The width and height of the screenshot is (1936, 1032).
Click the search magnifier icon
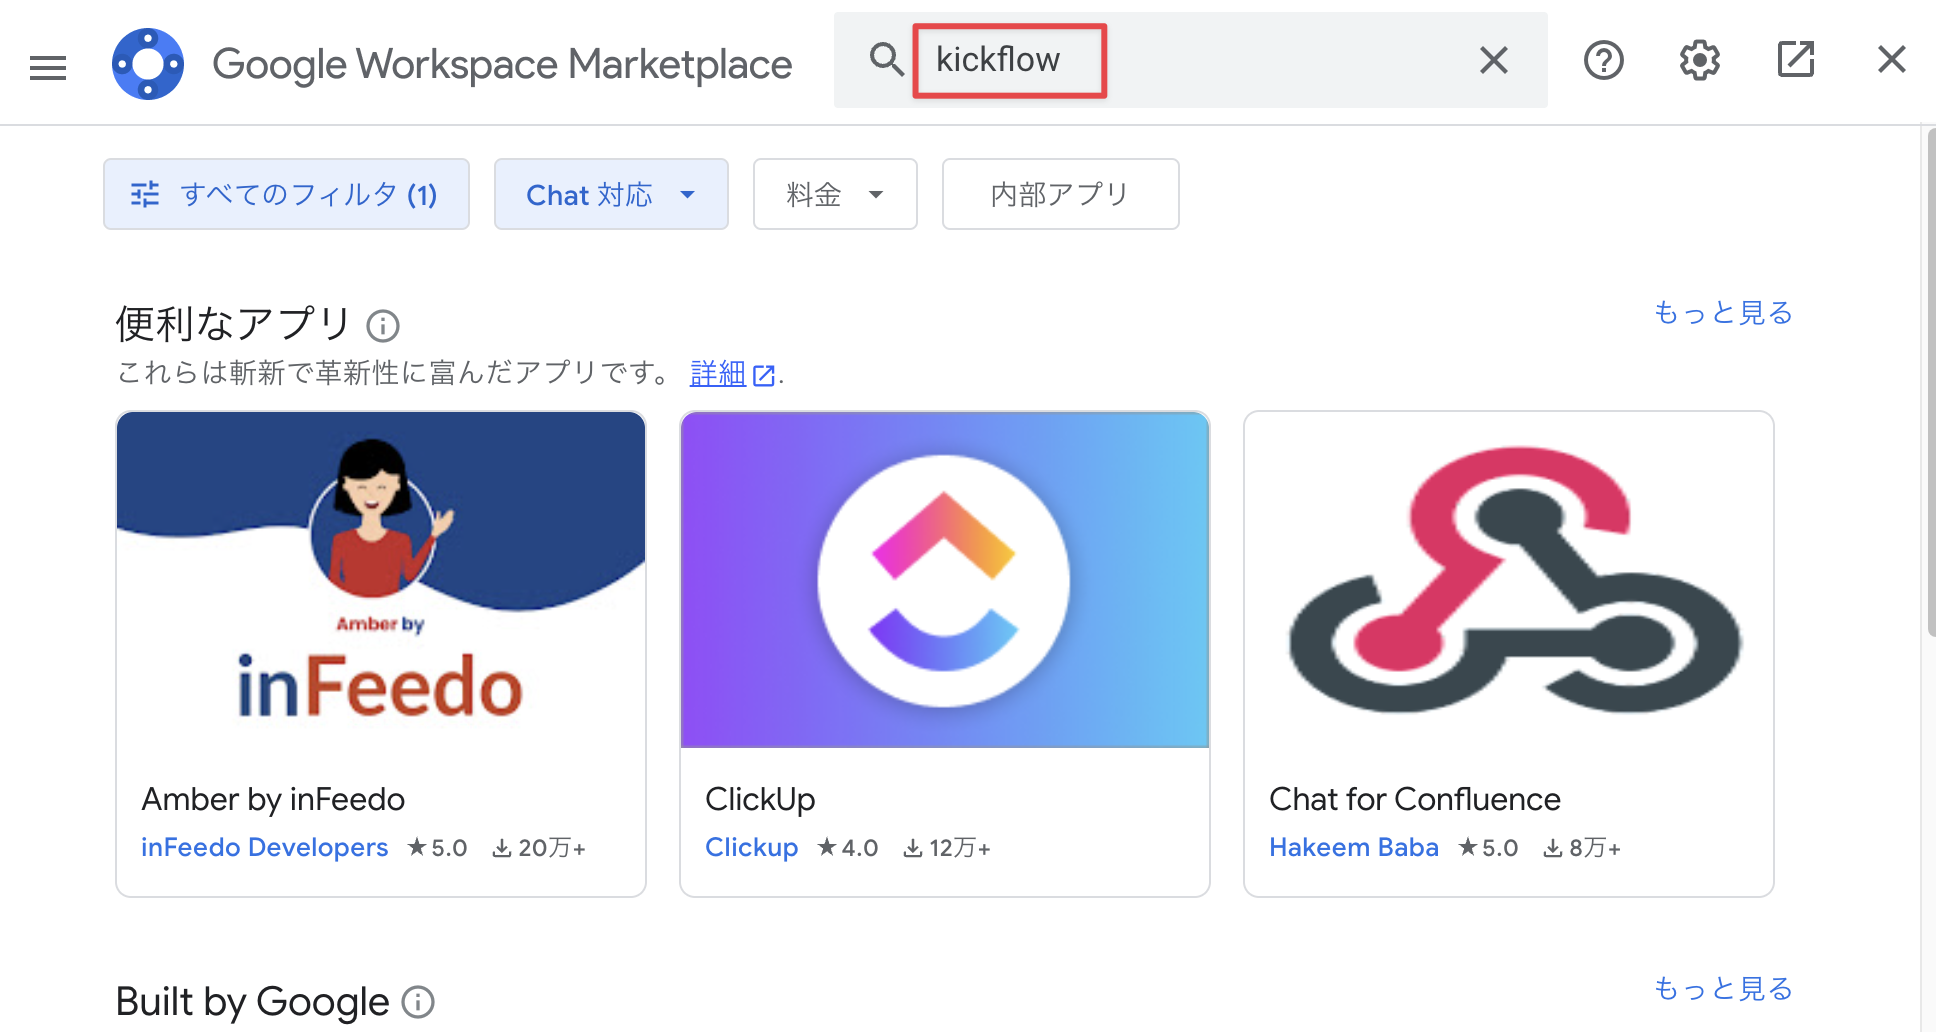(886, 60)
